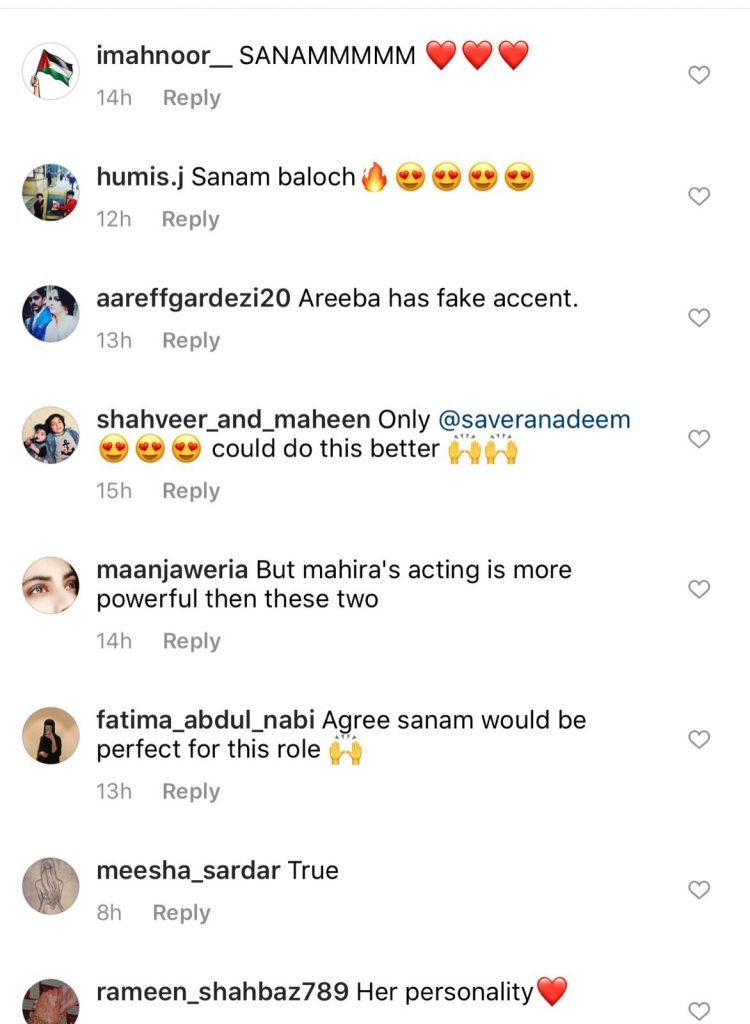View imahnoor__'s flag profile picture
This screenshot has height=1024, width=750.
tap(51, 71)
